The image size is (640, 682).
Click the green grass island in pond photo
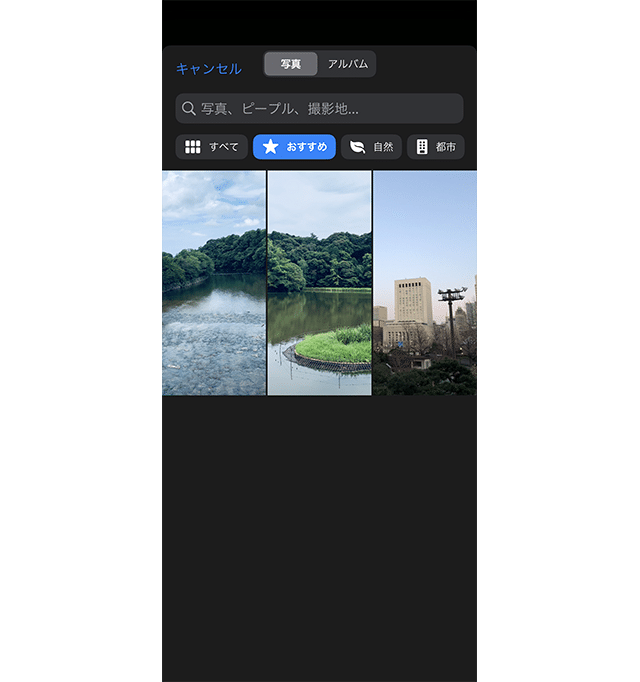coord(335,347)
